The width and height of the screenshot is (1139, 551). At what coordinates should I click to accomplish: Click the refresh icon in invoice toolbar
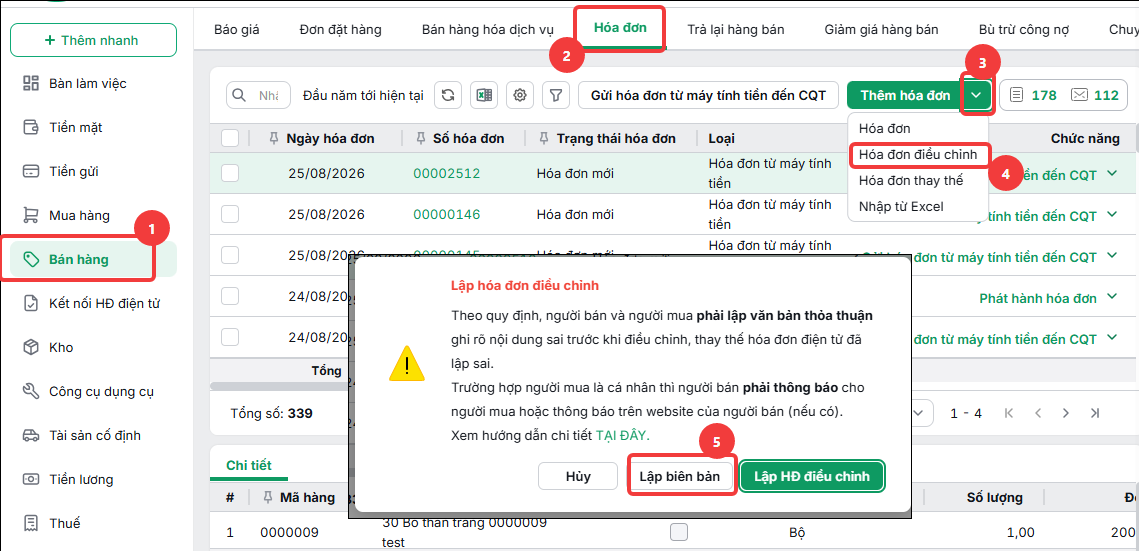[448, 95]
